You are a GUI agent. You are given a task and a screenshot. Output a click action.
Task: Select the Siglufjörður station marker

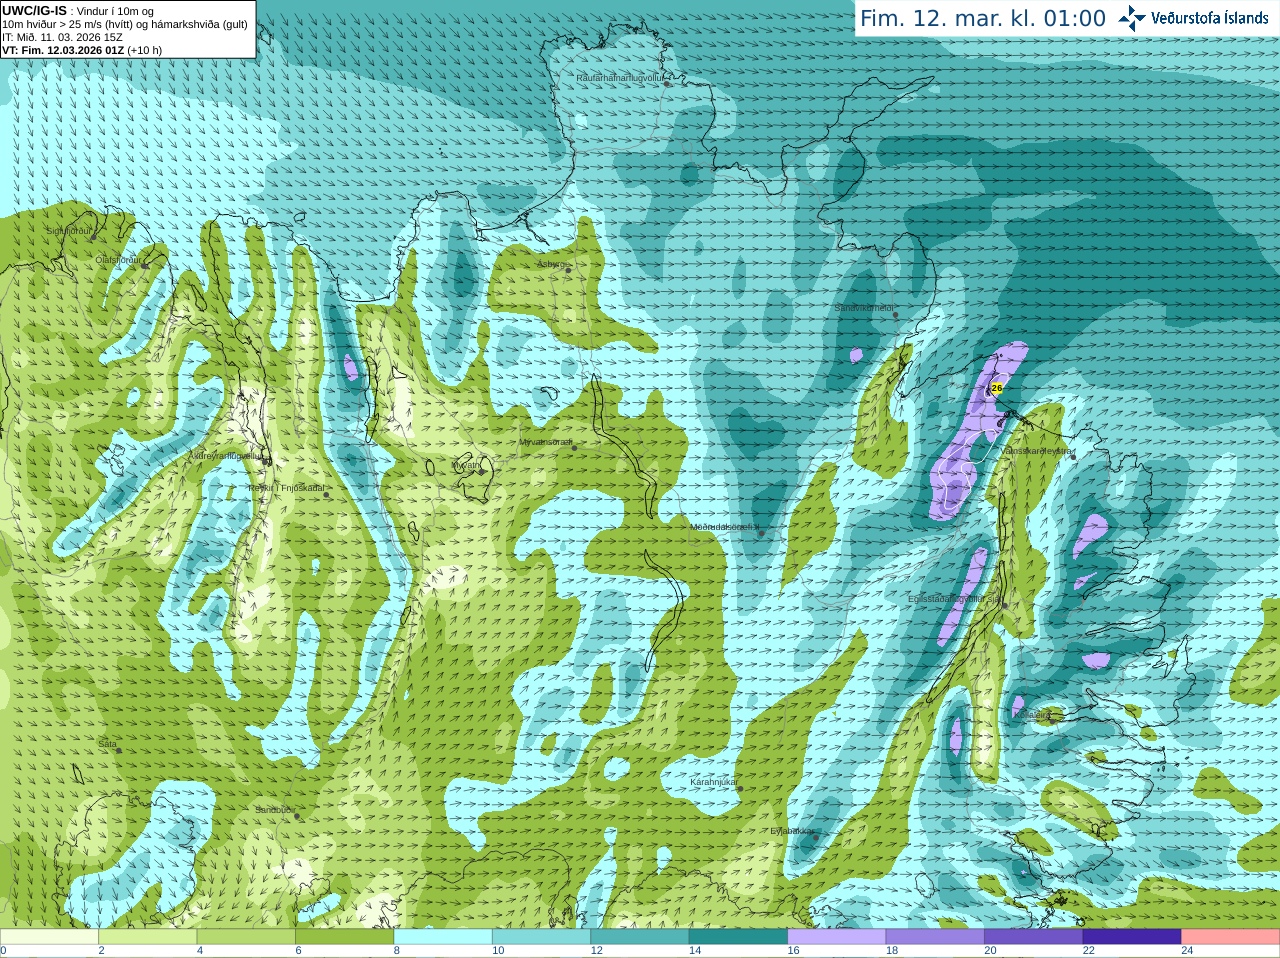pos(94,237)
